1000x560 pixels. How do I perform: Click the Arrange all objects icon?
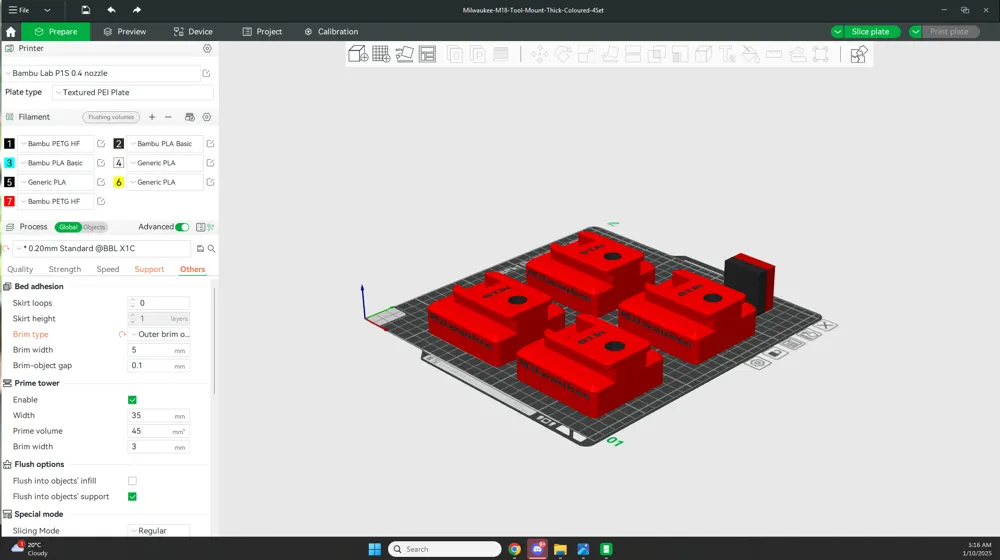click(x=427, y=54)
